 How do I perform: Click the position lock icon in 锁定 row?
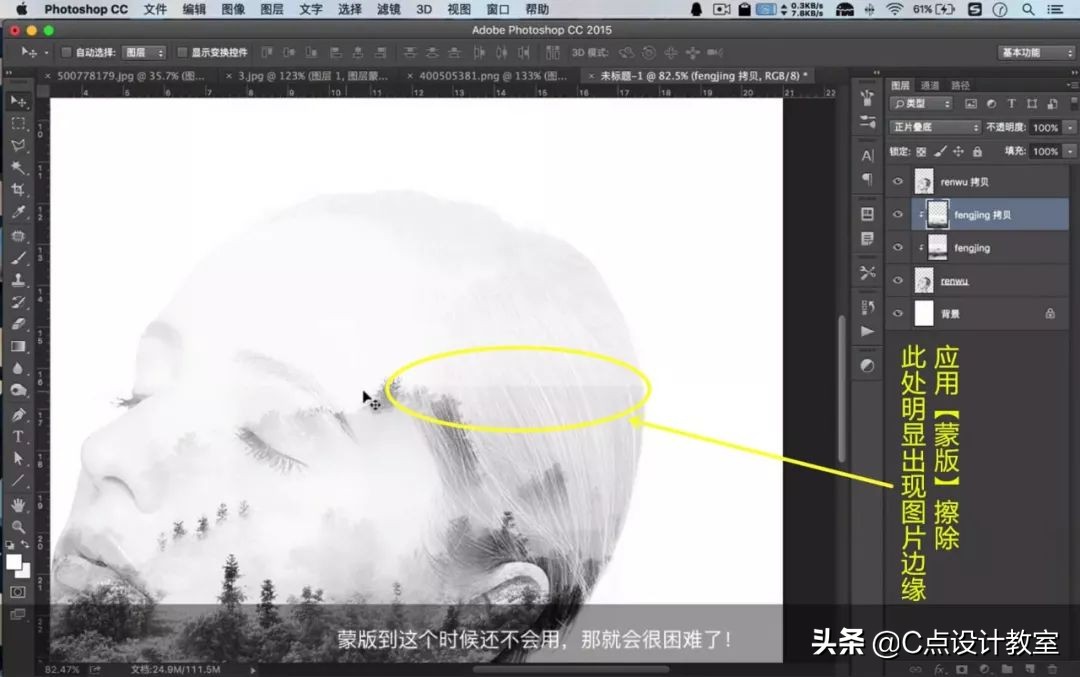958,152
